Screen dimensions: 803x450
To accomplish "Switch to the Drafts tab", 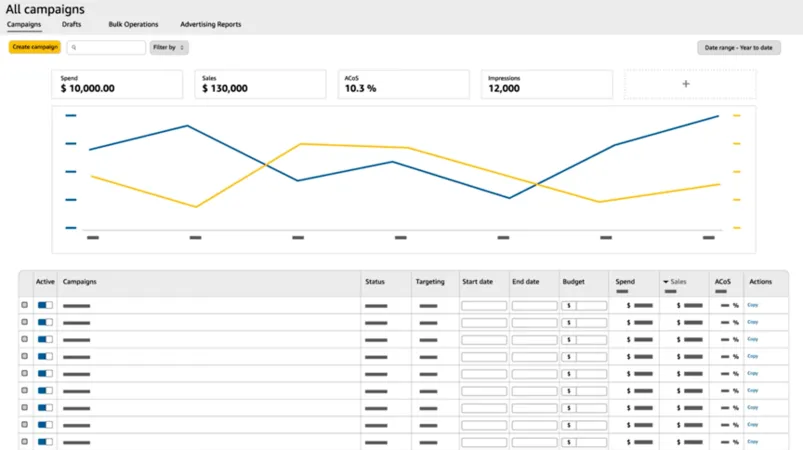I will click(71, 24).
